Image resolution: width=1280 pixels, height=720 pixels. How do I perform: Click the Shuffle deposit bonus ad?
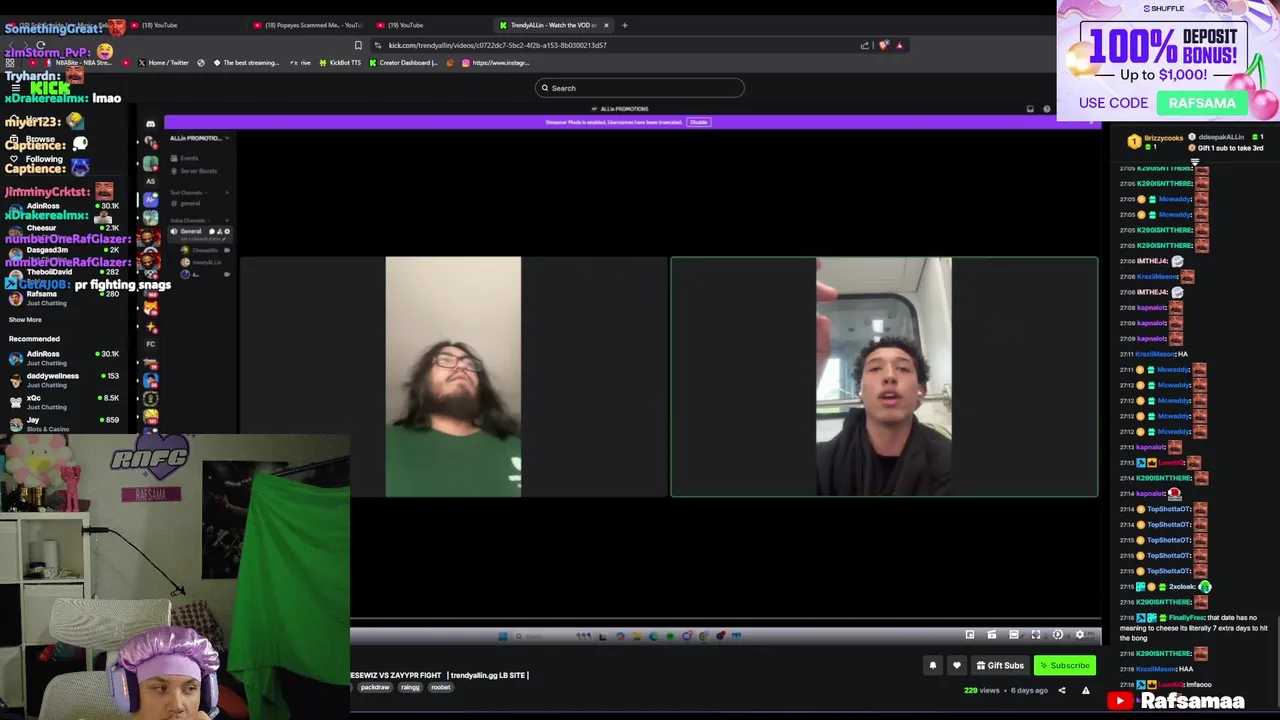[x=1168, y=60]
